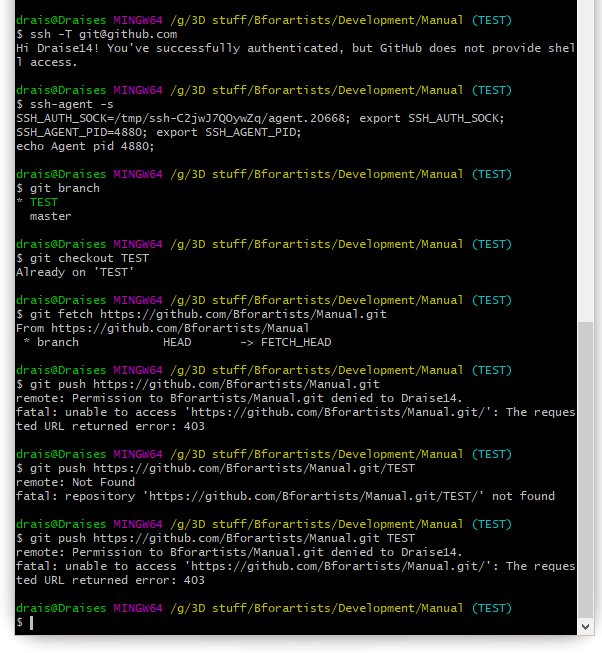Viewport: 602px width, 653px height.
Task: Click the "Already on 'TEST'" message
Action: [75, 272]
